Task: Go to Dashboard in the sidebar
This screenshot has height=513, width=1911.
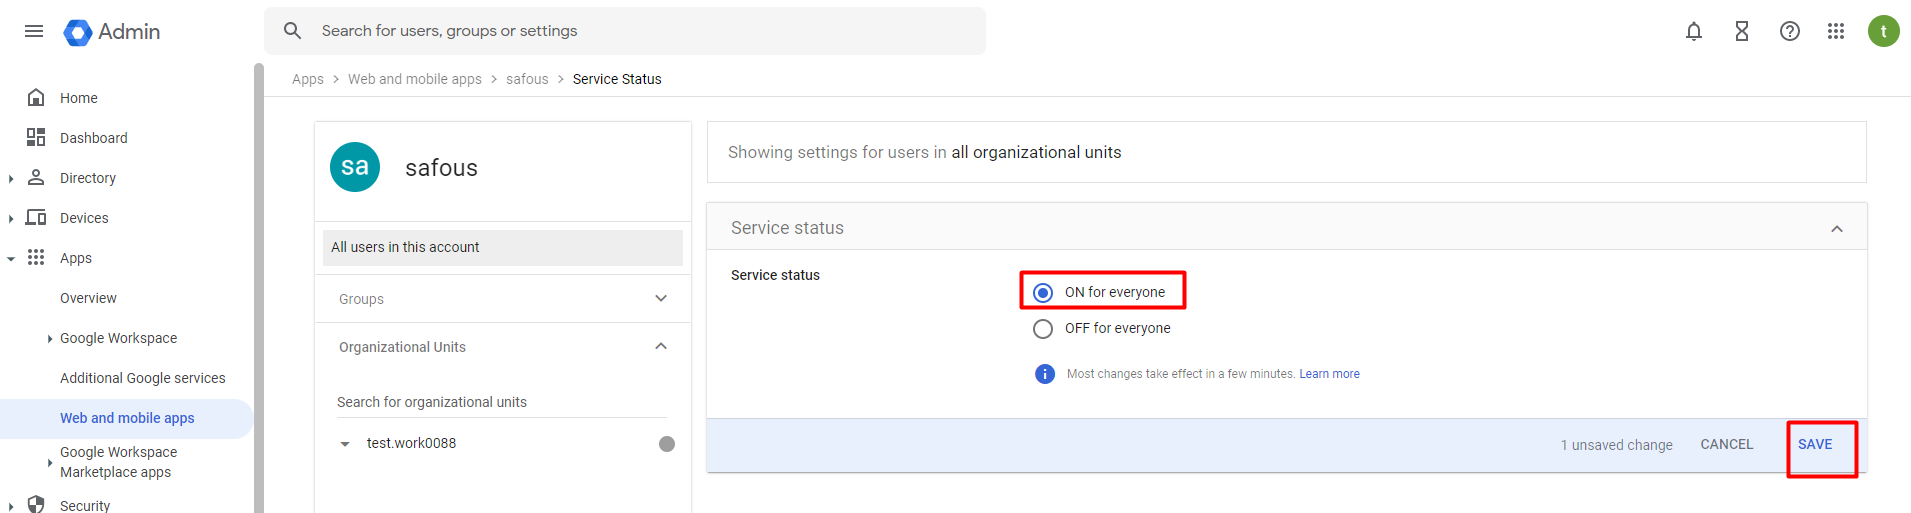Action: pos(93,138)
